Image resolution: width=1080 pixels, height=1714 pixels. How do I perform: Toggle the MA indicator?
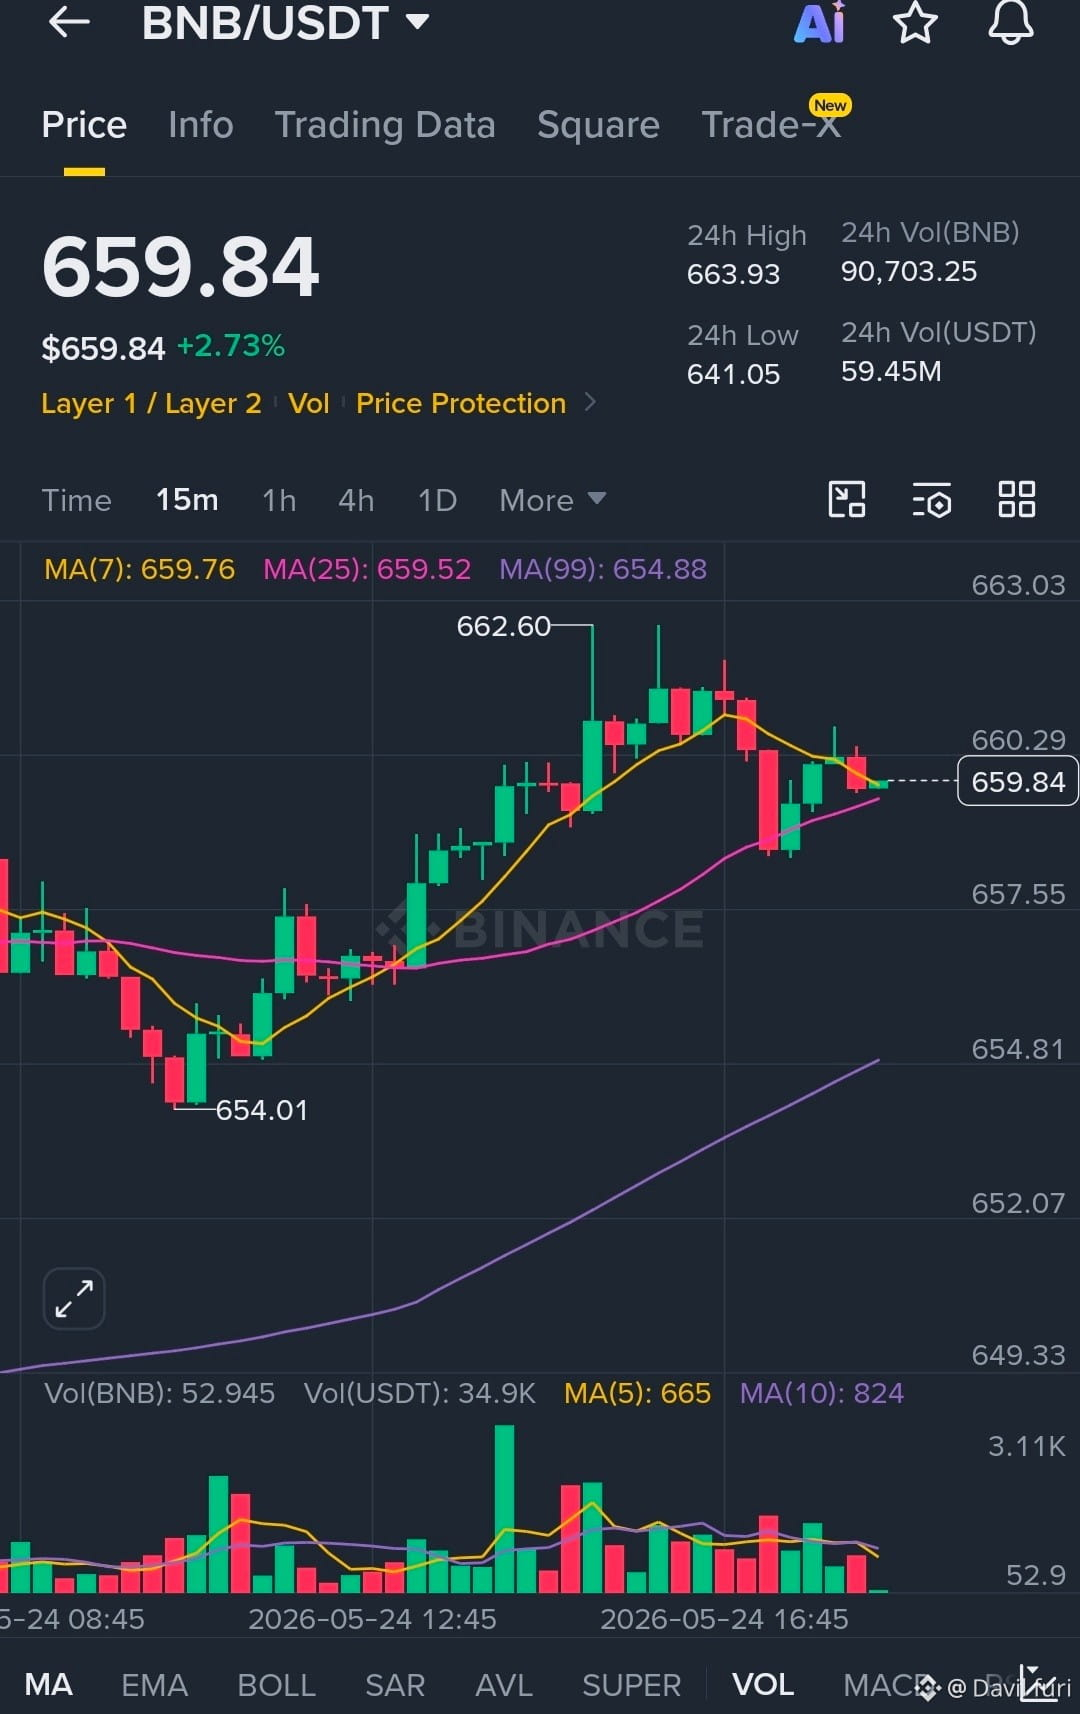48,1685
